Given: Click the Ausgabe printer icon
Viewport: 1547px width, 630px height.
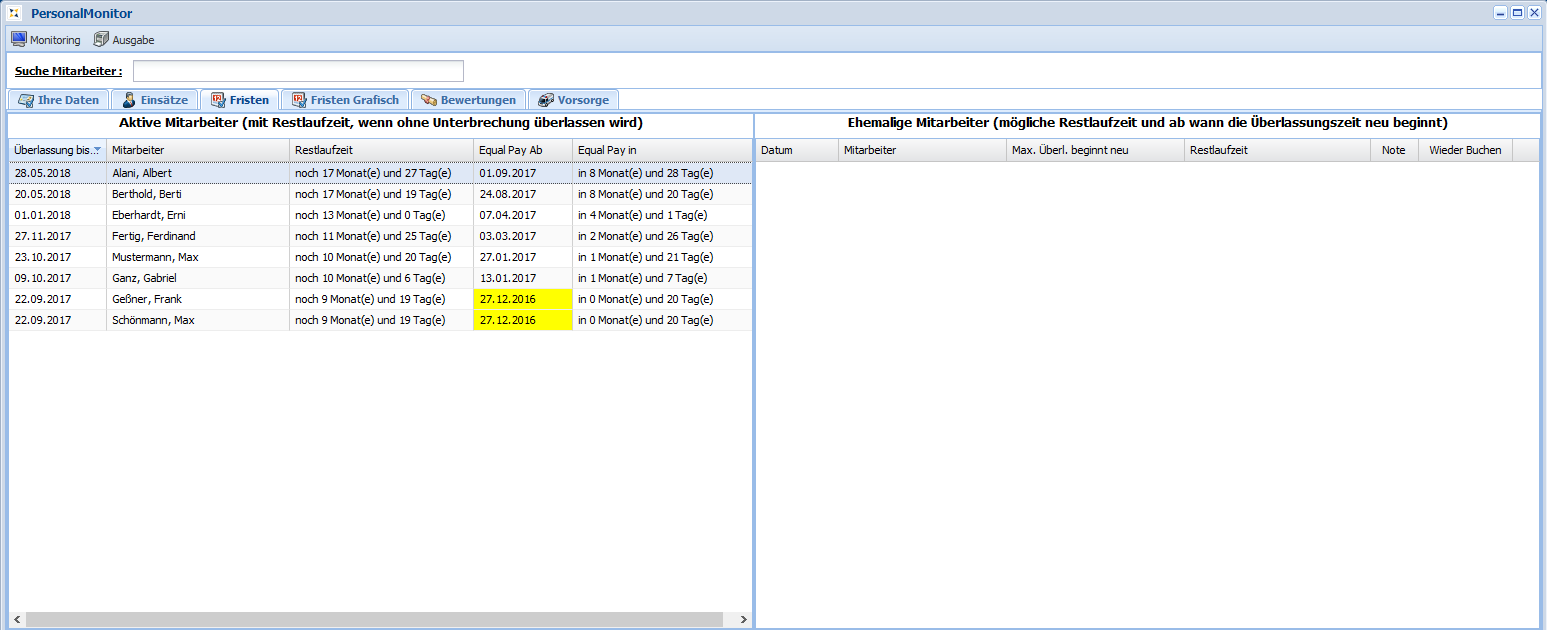Looking at the screenshot, I should coord(101,40).
